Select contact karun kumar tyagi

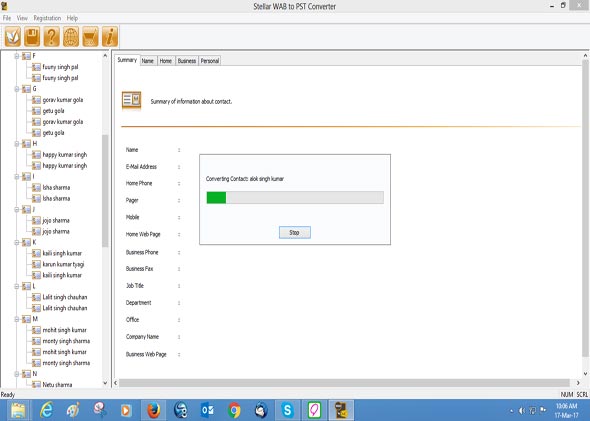pos(63,264)
